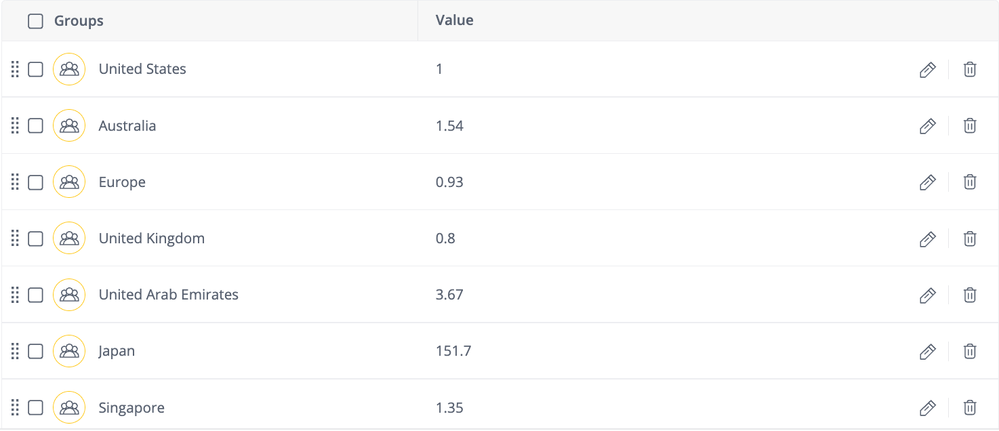Check the United States row checkbox
Viewport: 999px width, 431px height.
(x=36, y=69)
